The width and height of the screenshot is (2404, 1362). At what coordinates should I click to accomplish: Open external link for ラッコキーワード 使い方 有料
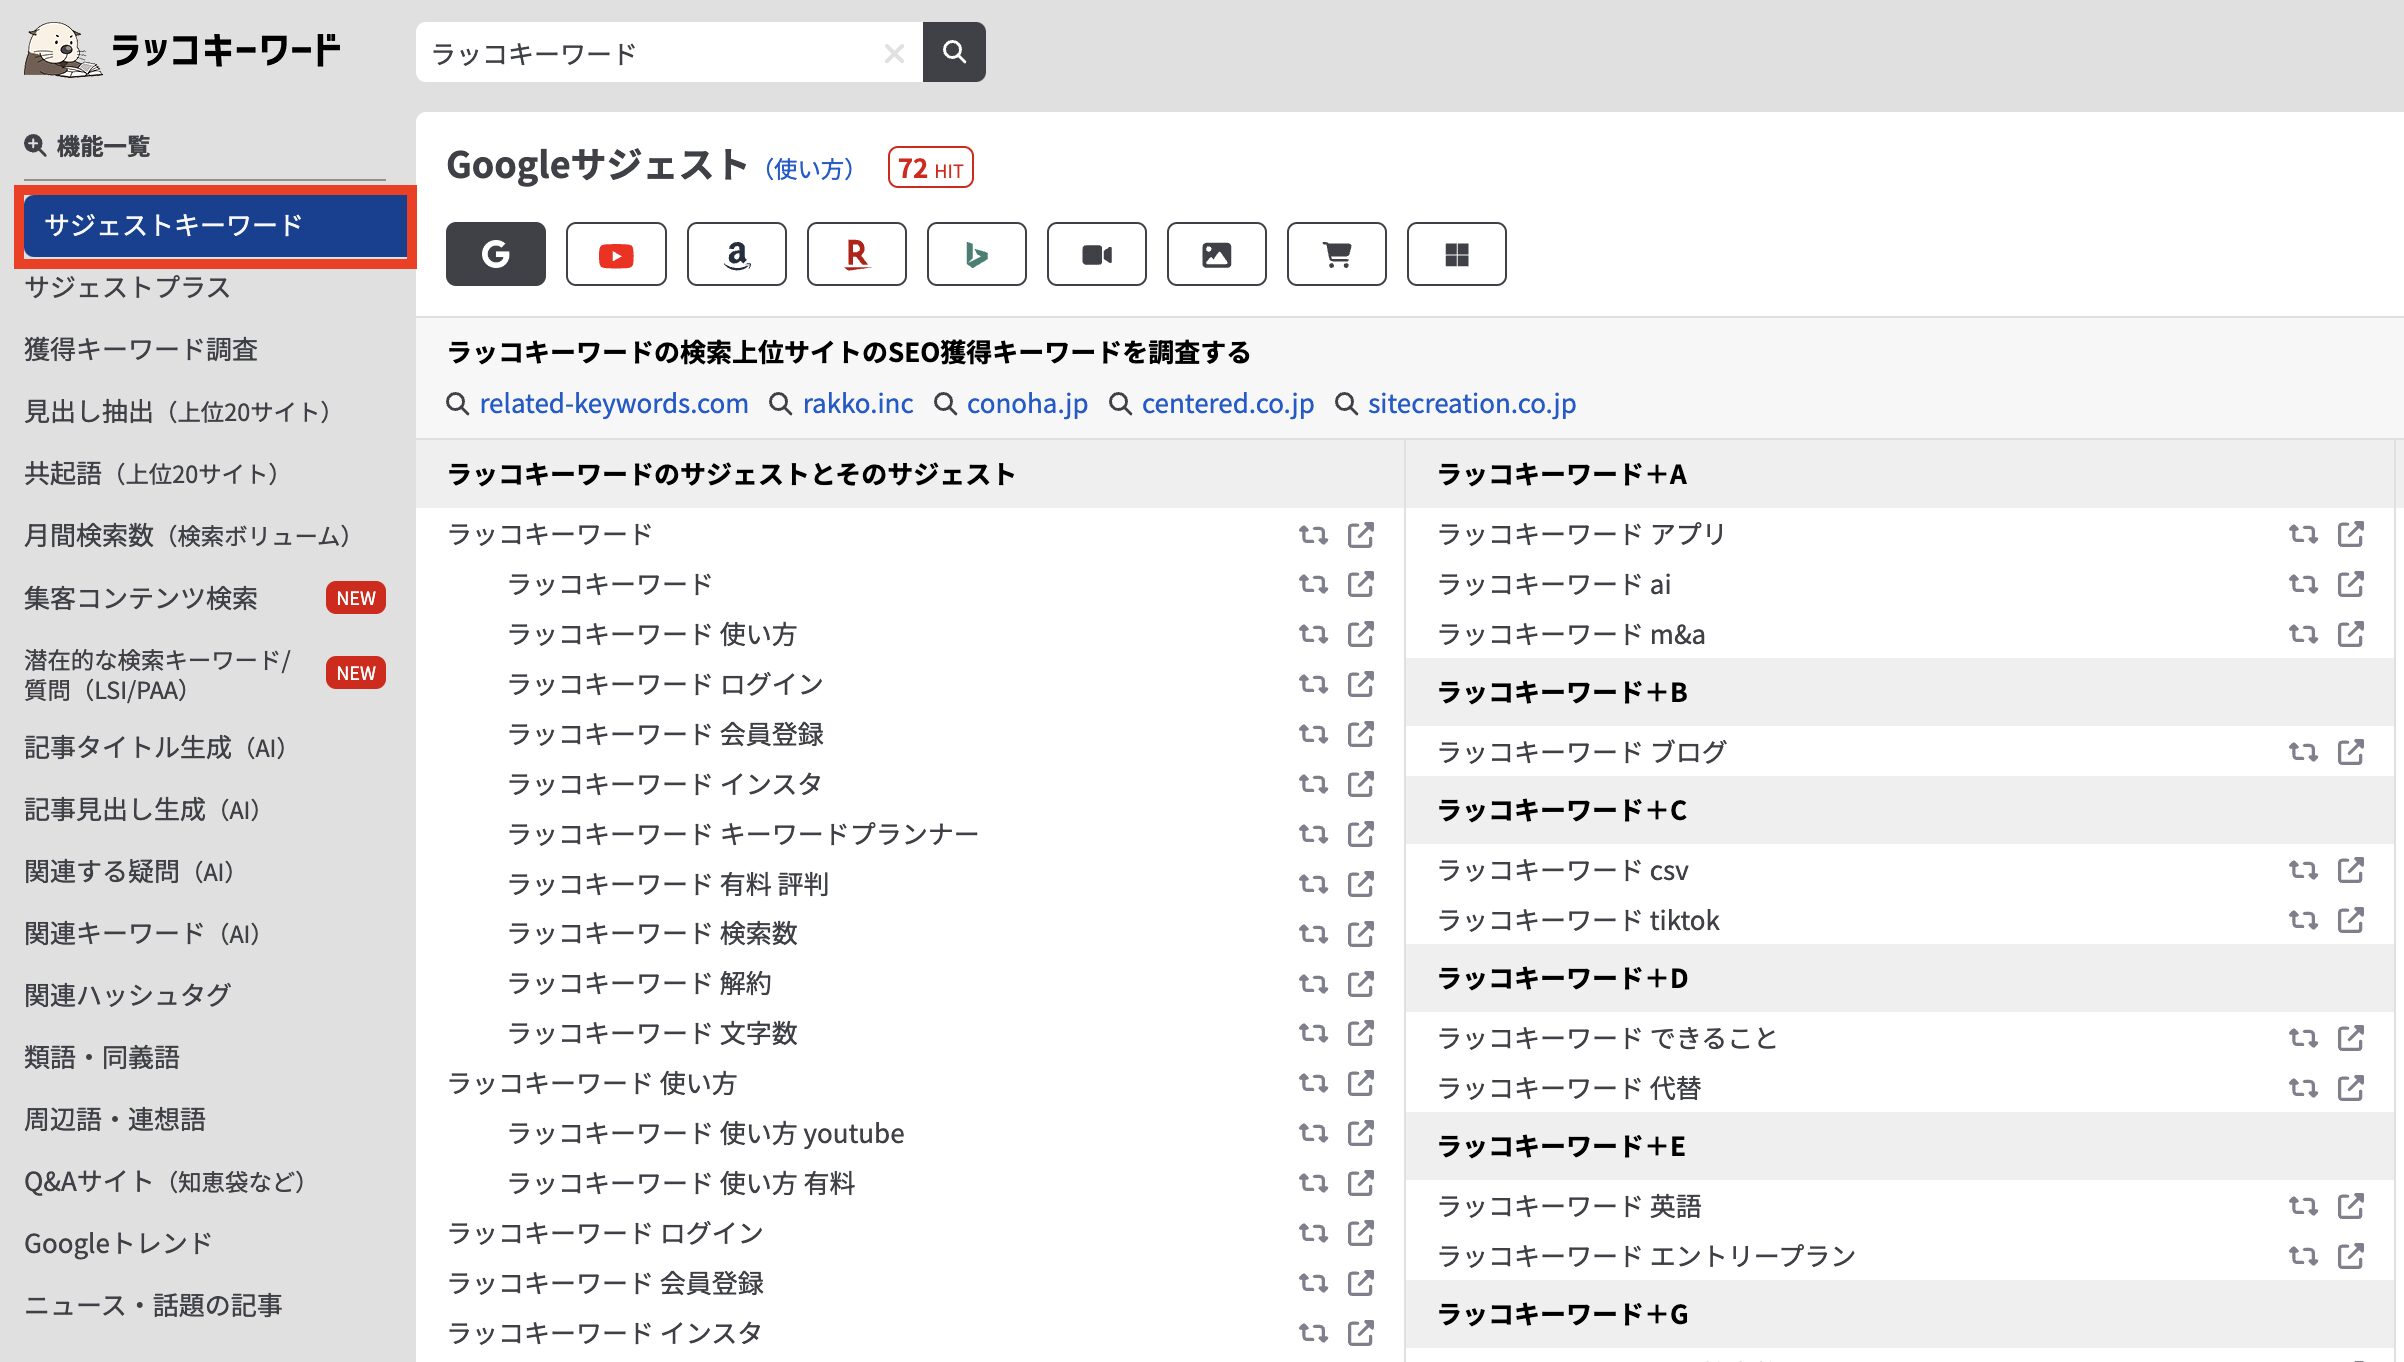tap(1361, 1183)
